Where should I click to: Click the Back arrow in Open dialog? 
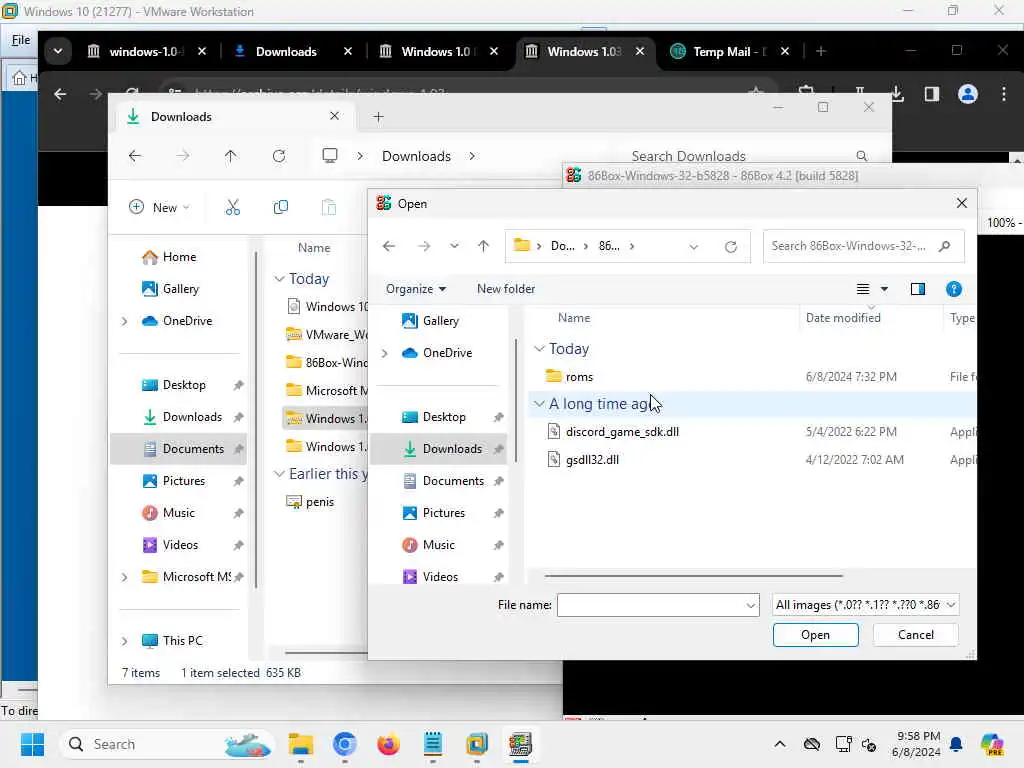(389, 246)
